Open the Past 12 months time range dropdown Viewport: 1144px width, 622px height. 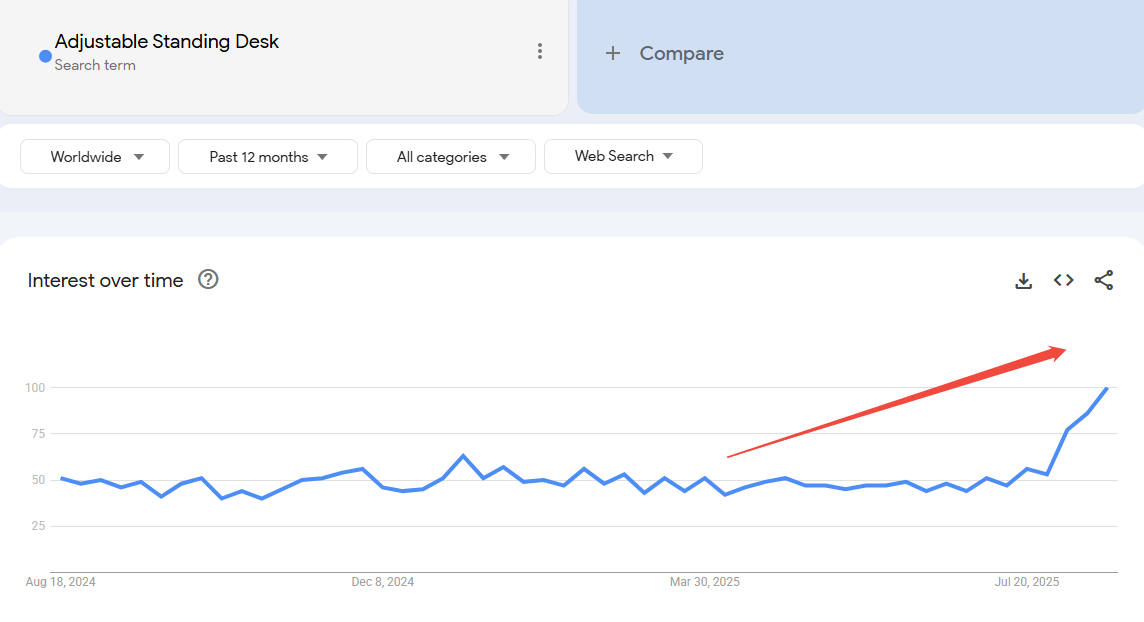(267, 156)
